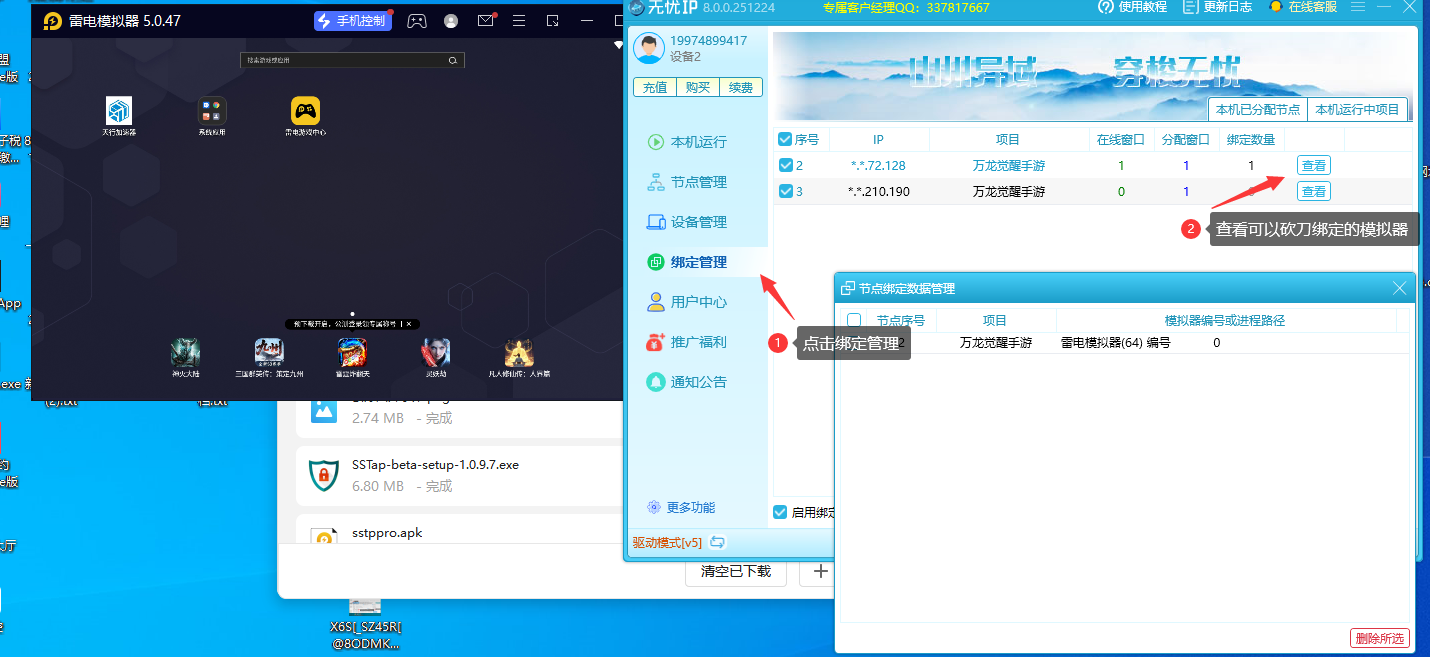Launch the 凡人修仙传 game icon
The image size is (1430, 657).
click(x=518, y=351)
